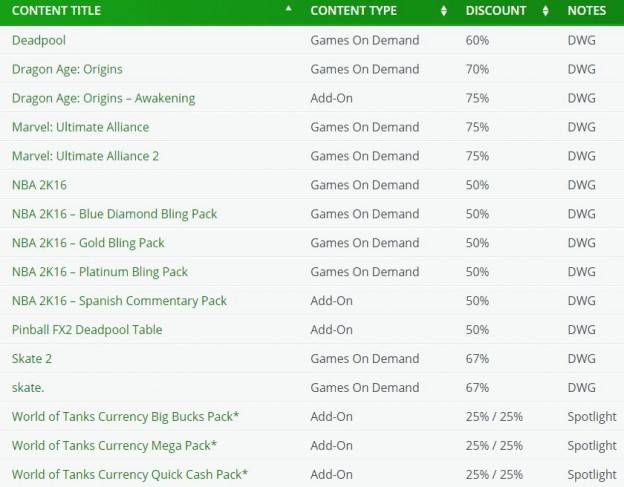Viewport: 624px width, 487px height.
Task: Toggle the Discount column sort arrows
Action: [x=546, y=11]
